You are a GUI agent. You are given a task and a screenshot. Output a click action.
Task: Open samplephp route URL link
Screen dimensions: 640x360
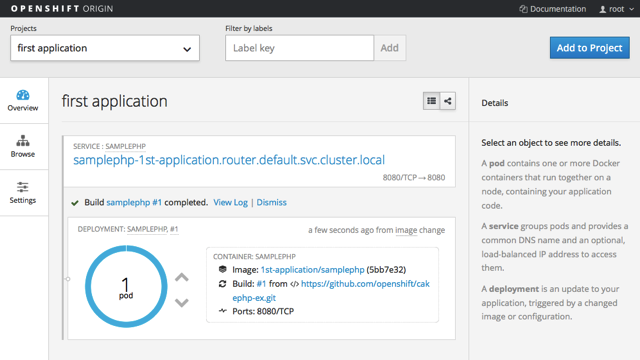(229, 160)
